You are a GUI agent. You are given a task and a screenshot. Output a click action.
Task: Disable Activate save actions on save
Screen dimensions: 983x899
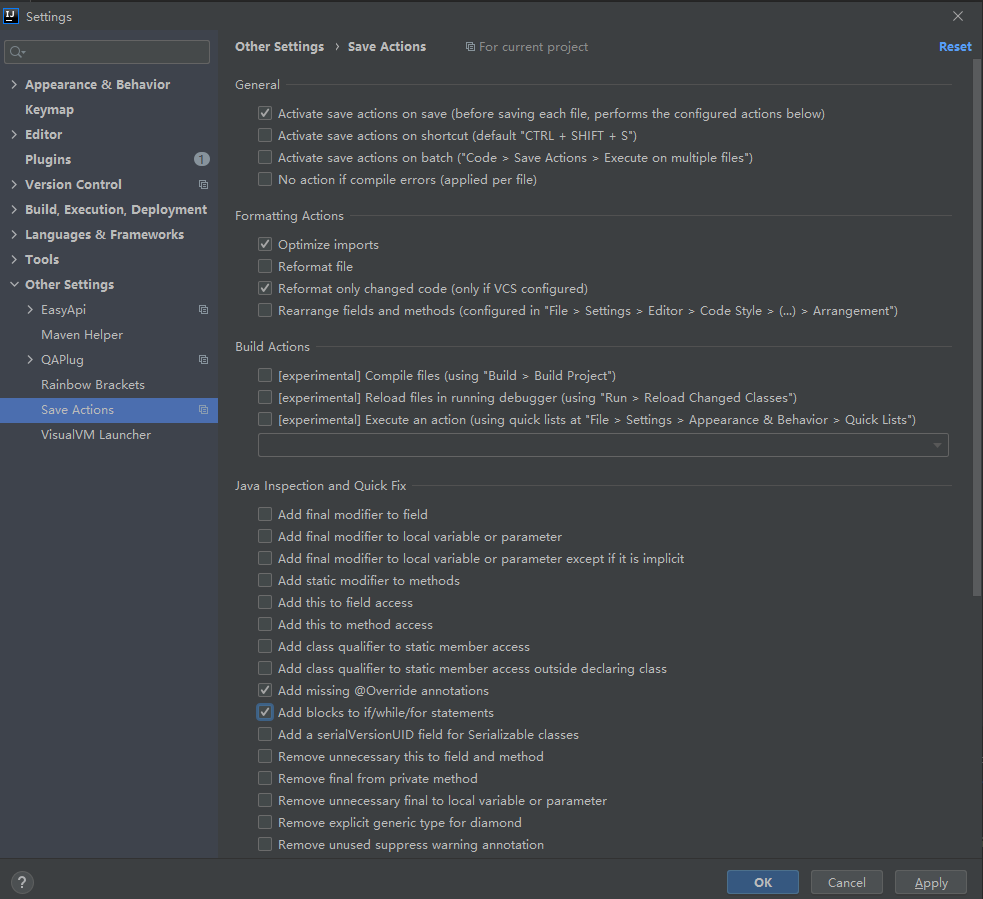(x=265, y=113)
